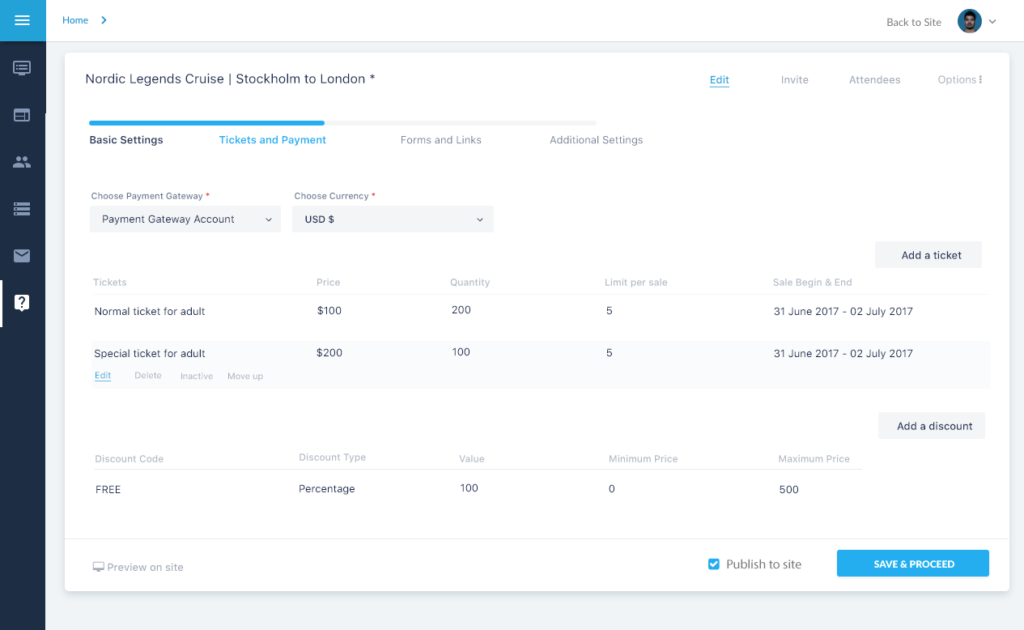Open the hamburger menu icon
This screenshot has height=630, width=1024.
(22, 20)
